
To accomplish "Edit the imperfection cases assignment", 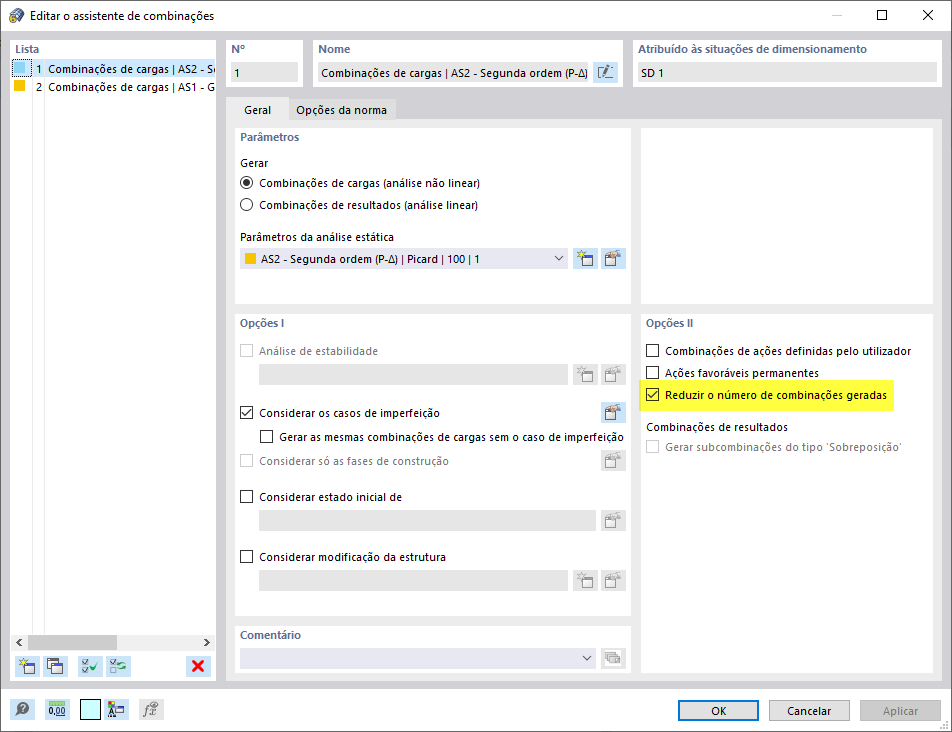I will [613, 411].
